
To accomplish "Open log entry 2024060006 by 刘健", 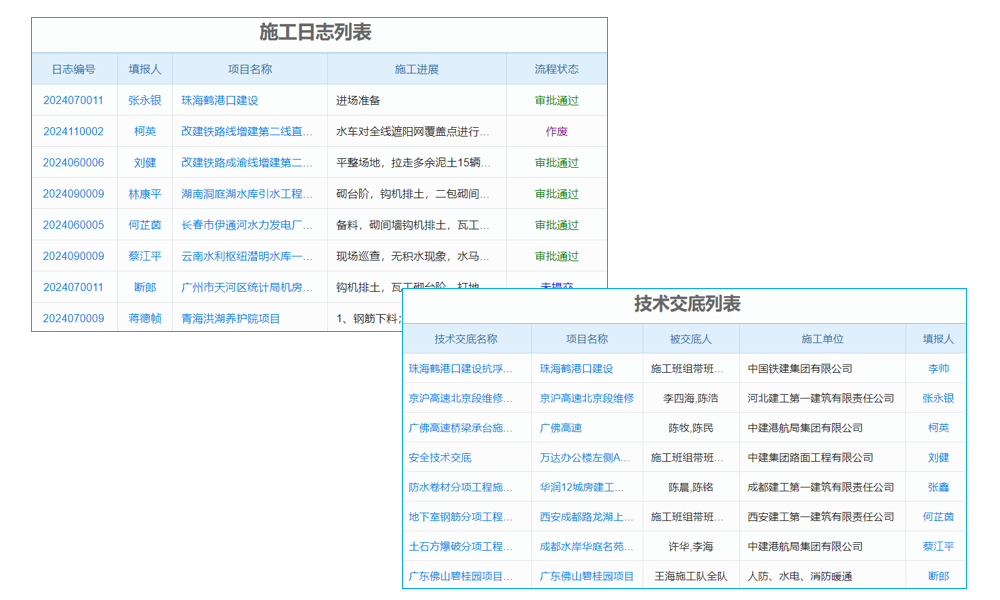I will [x=73, y=162].
